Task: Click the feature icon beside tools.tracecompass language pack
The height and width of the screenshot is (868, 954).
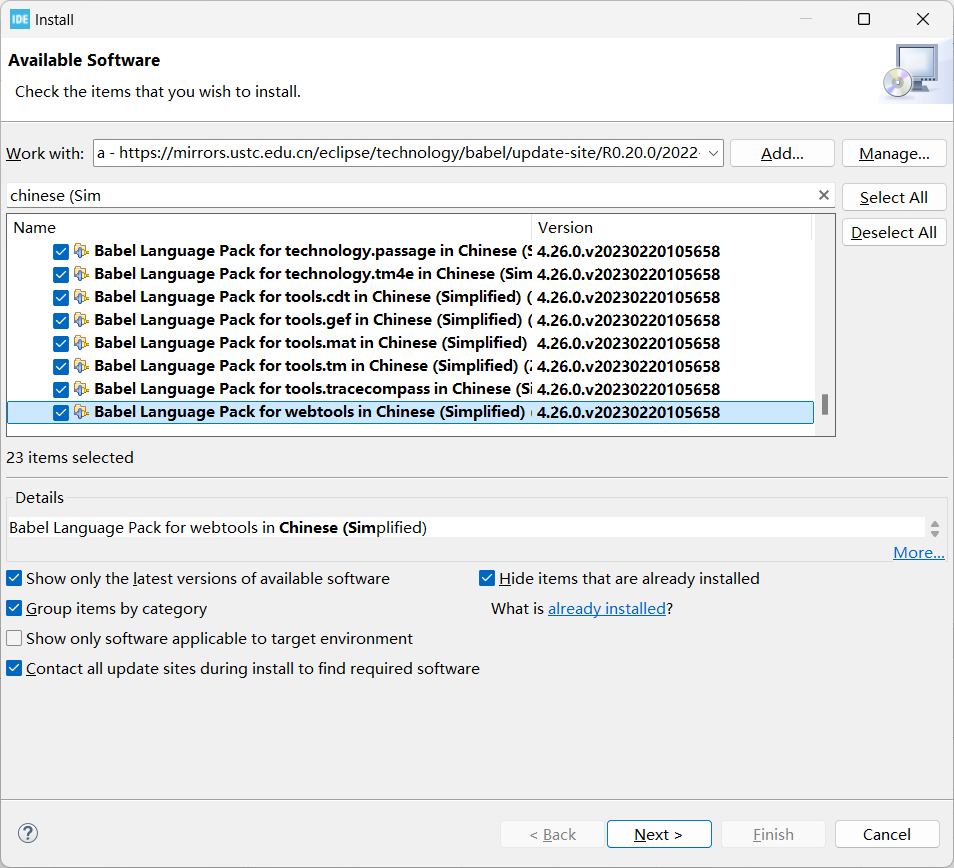Action: pos(82,389)
